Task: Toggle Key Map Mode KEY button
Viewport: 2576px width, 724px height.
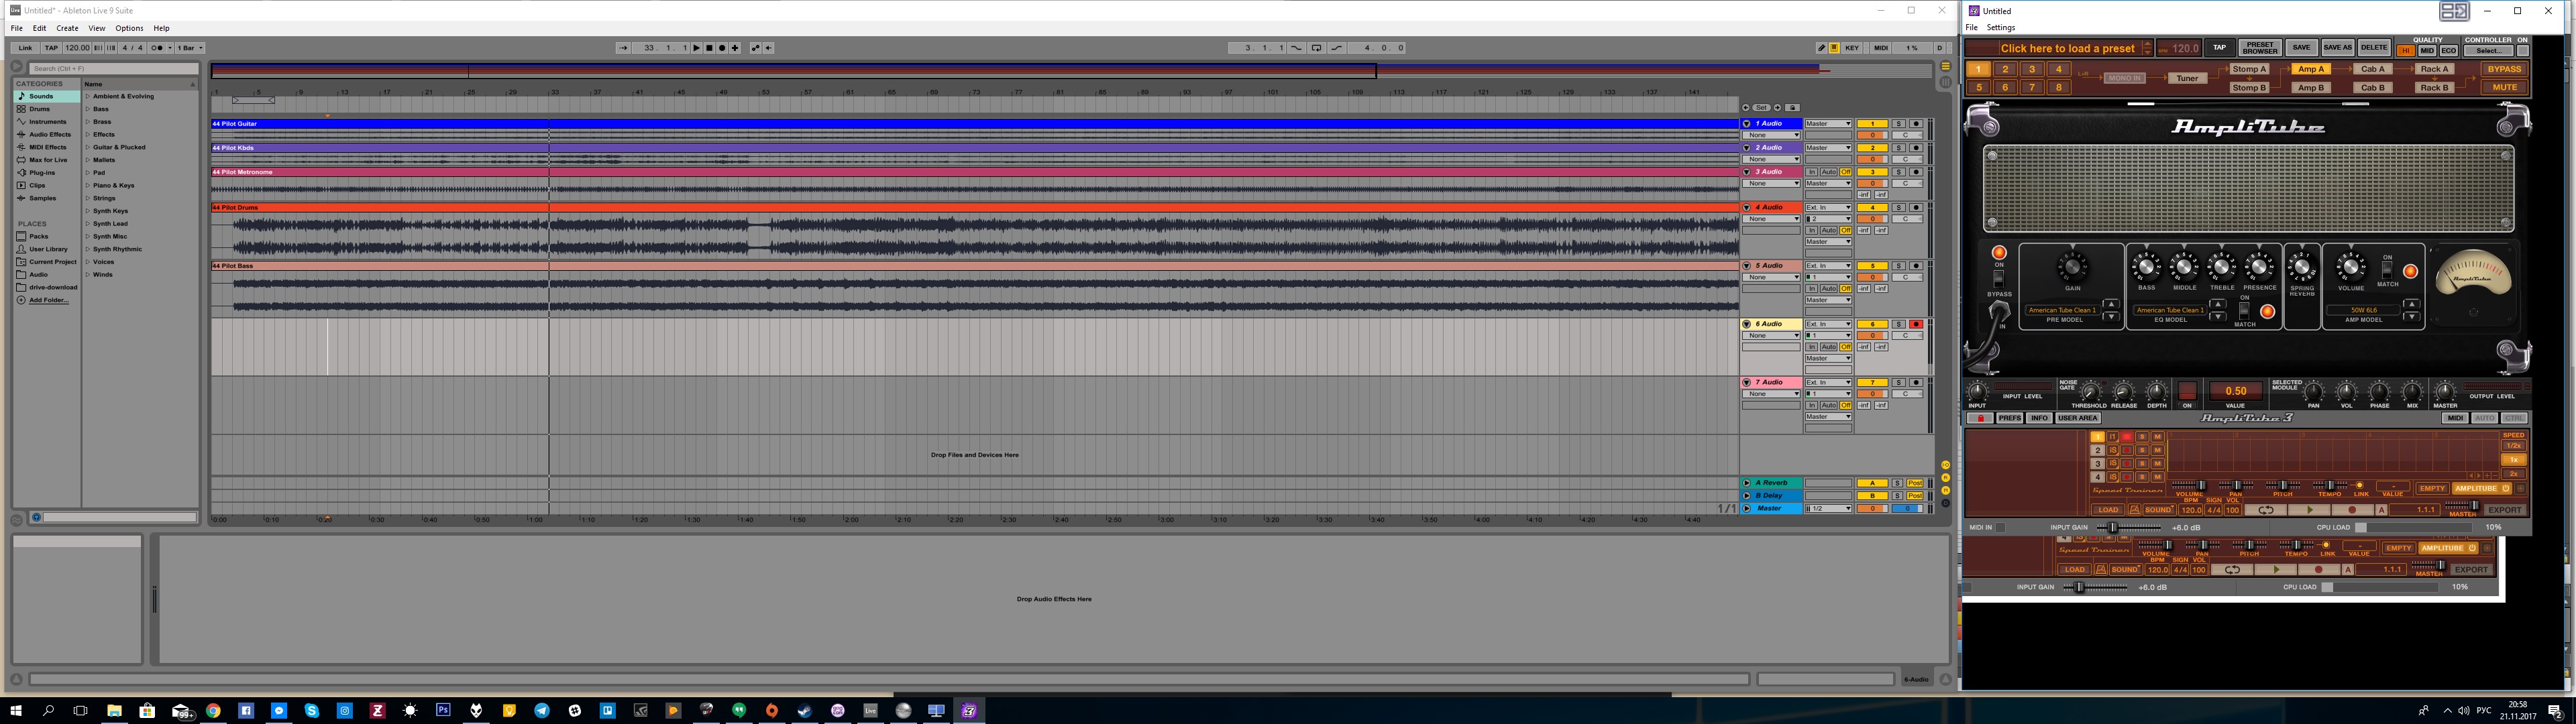Action: pyautogui.click(x=1852, y=48)
